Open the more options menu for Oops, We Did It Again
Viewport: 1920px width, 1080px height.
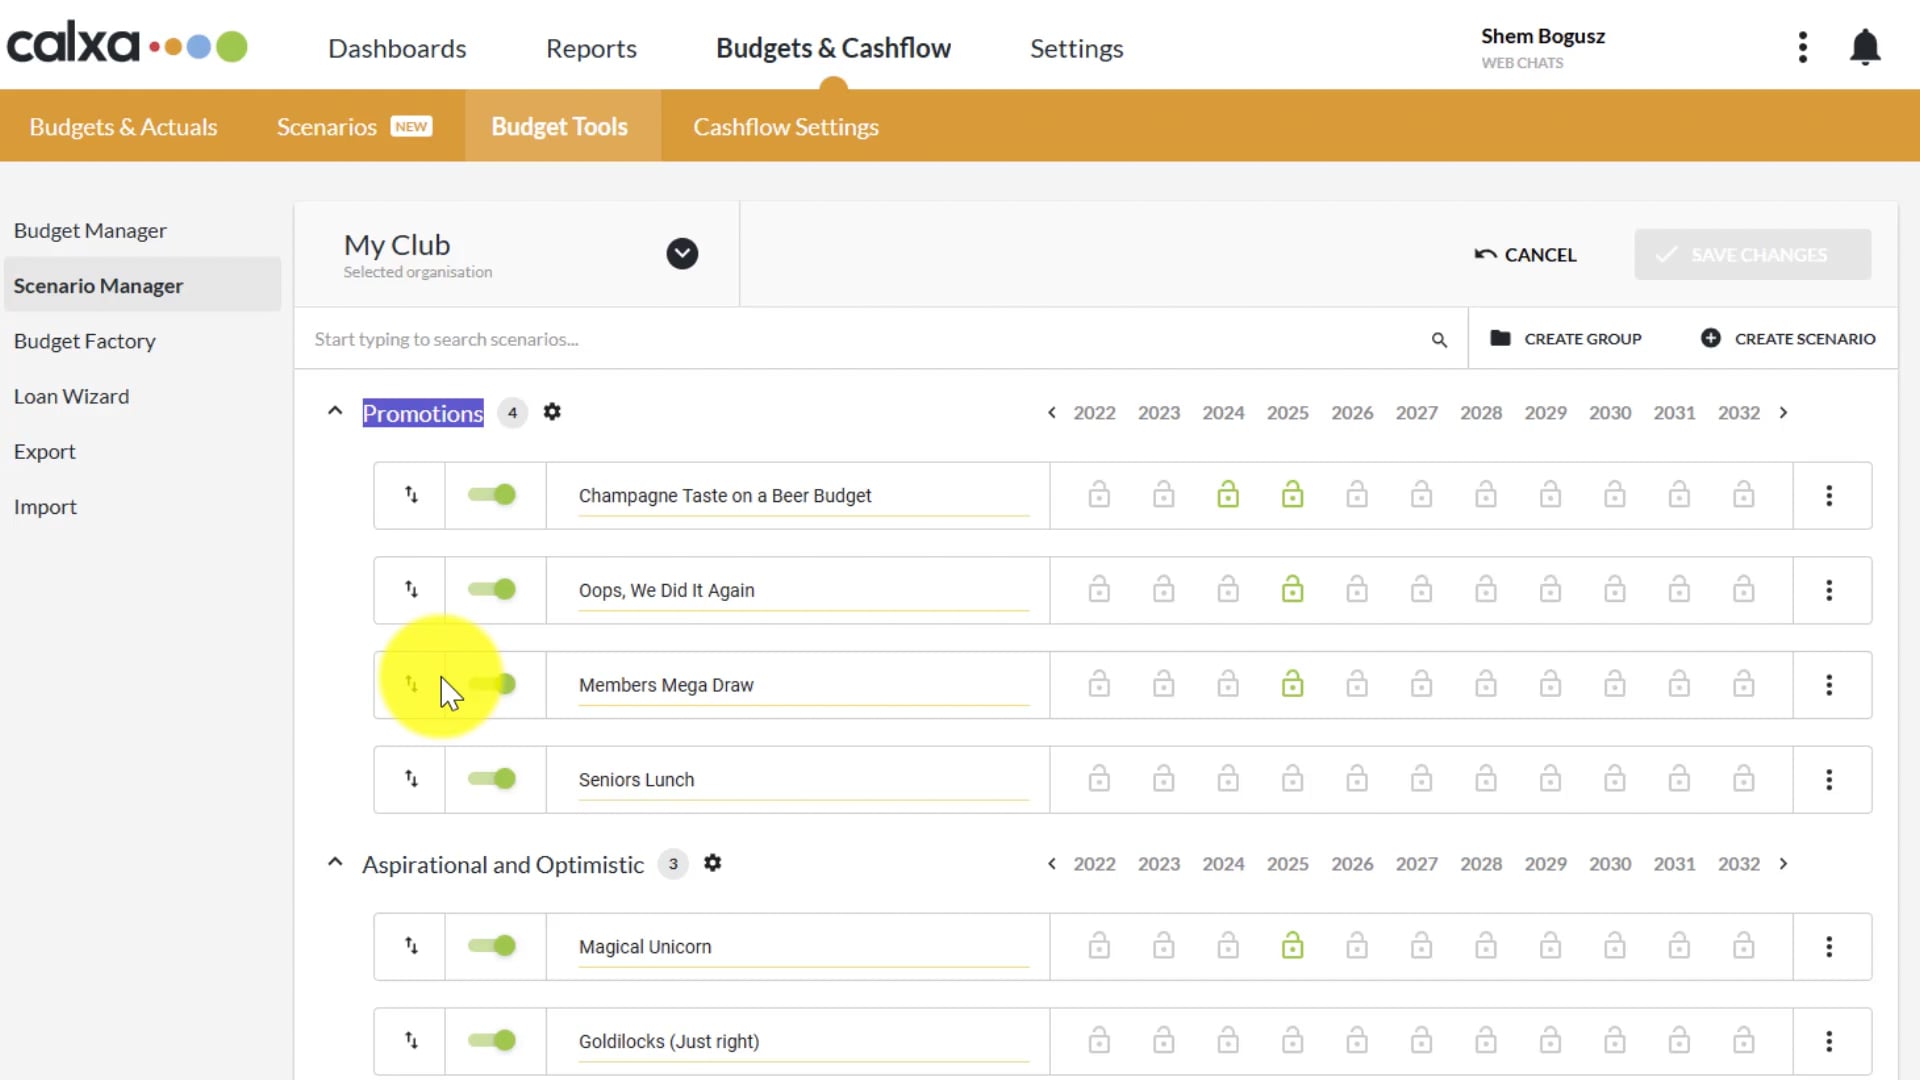click(1829, 590)
